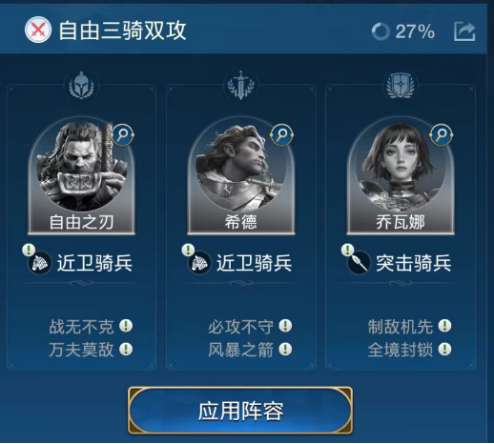Select the 风暴之箭 skill label

(x=241, y=350)
